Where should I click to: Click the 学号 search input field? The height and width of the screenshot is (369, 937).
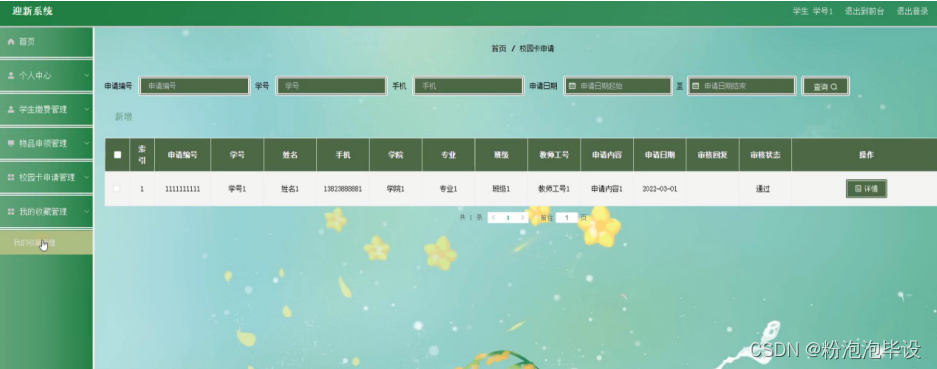[x=331, y=86]
